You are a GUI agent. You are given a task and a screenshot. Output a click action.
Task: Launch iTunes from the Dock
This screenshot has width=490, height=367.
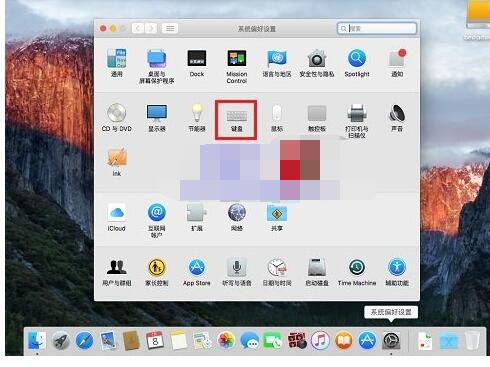coord(320,341)
